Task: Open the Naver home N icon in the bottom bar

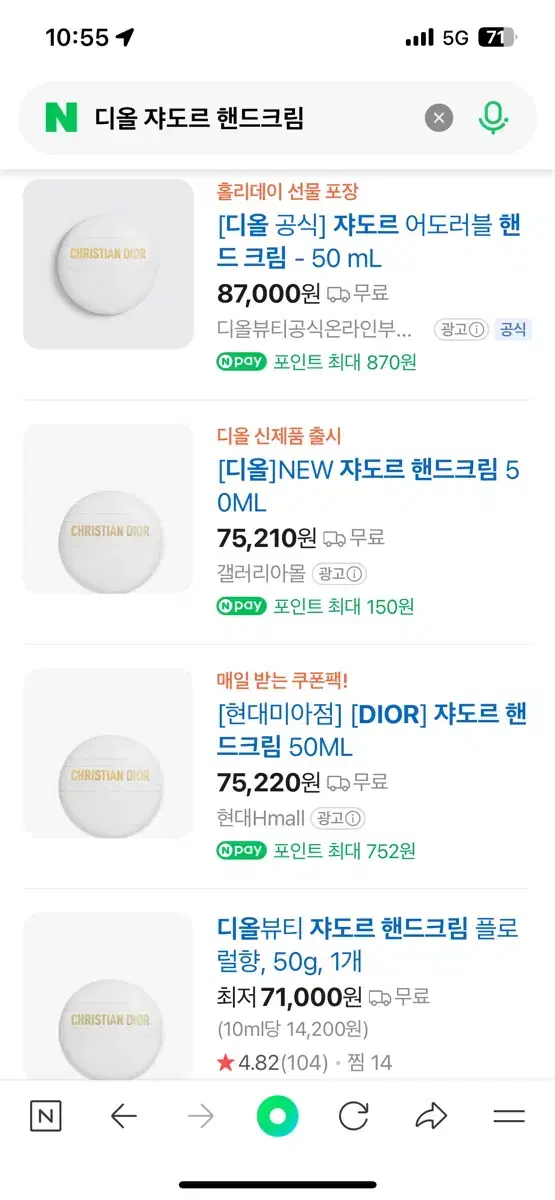Action: point(45,1116)
